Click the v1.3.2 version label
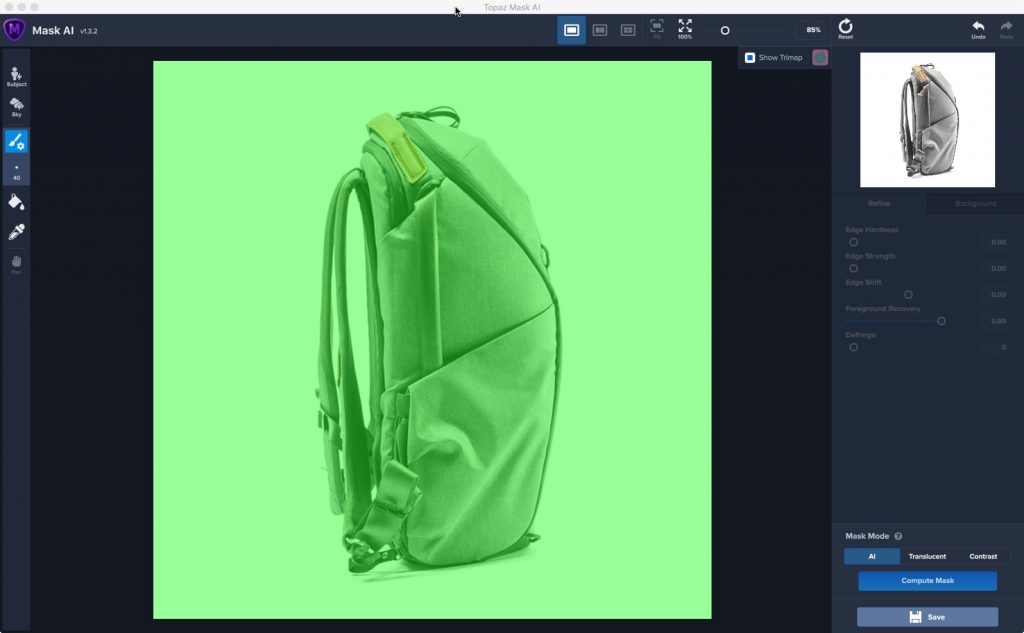The width and height of the screenshot is (1024, 633). tap(89, 31)
